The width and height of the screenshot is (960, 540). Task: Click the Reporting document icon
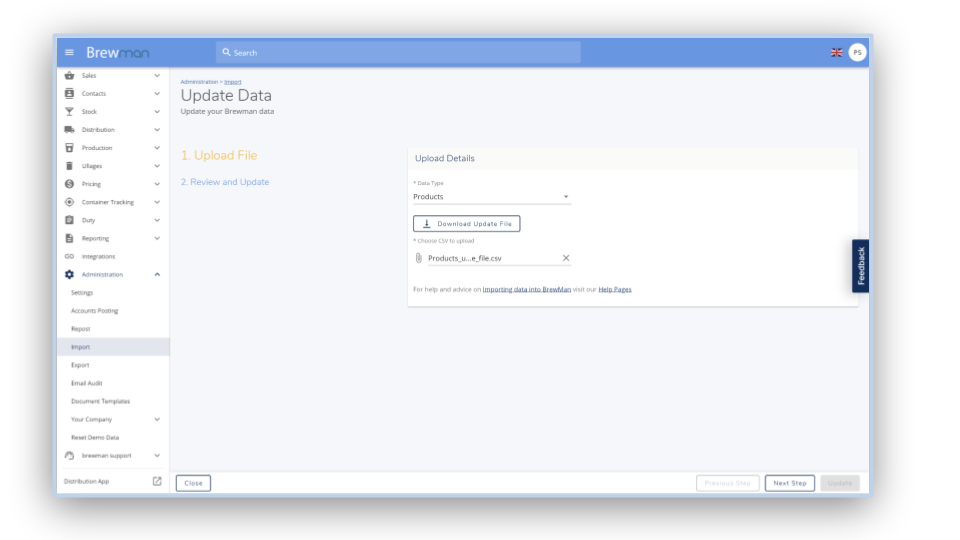[x=69, y=238]
